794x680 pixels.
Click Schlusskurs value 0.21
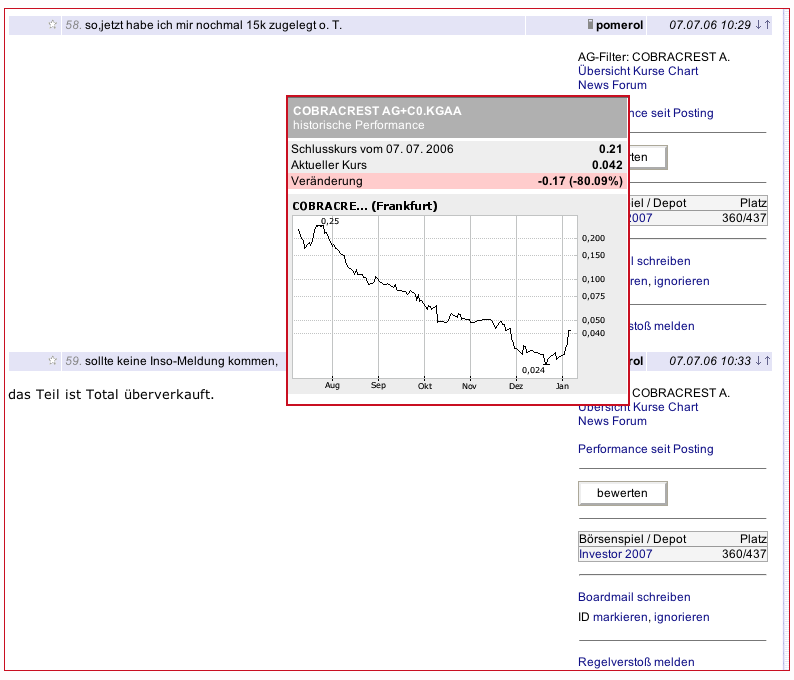610,149
